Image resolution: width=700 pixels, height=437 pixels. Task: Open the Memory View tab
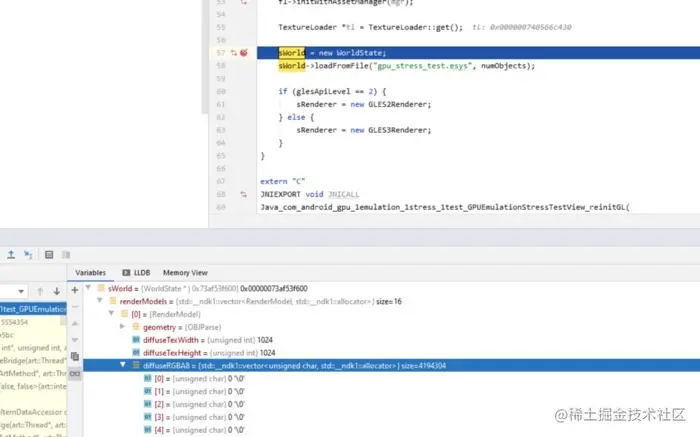click(185, 273)
